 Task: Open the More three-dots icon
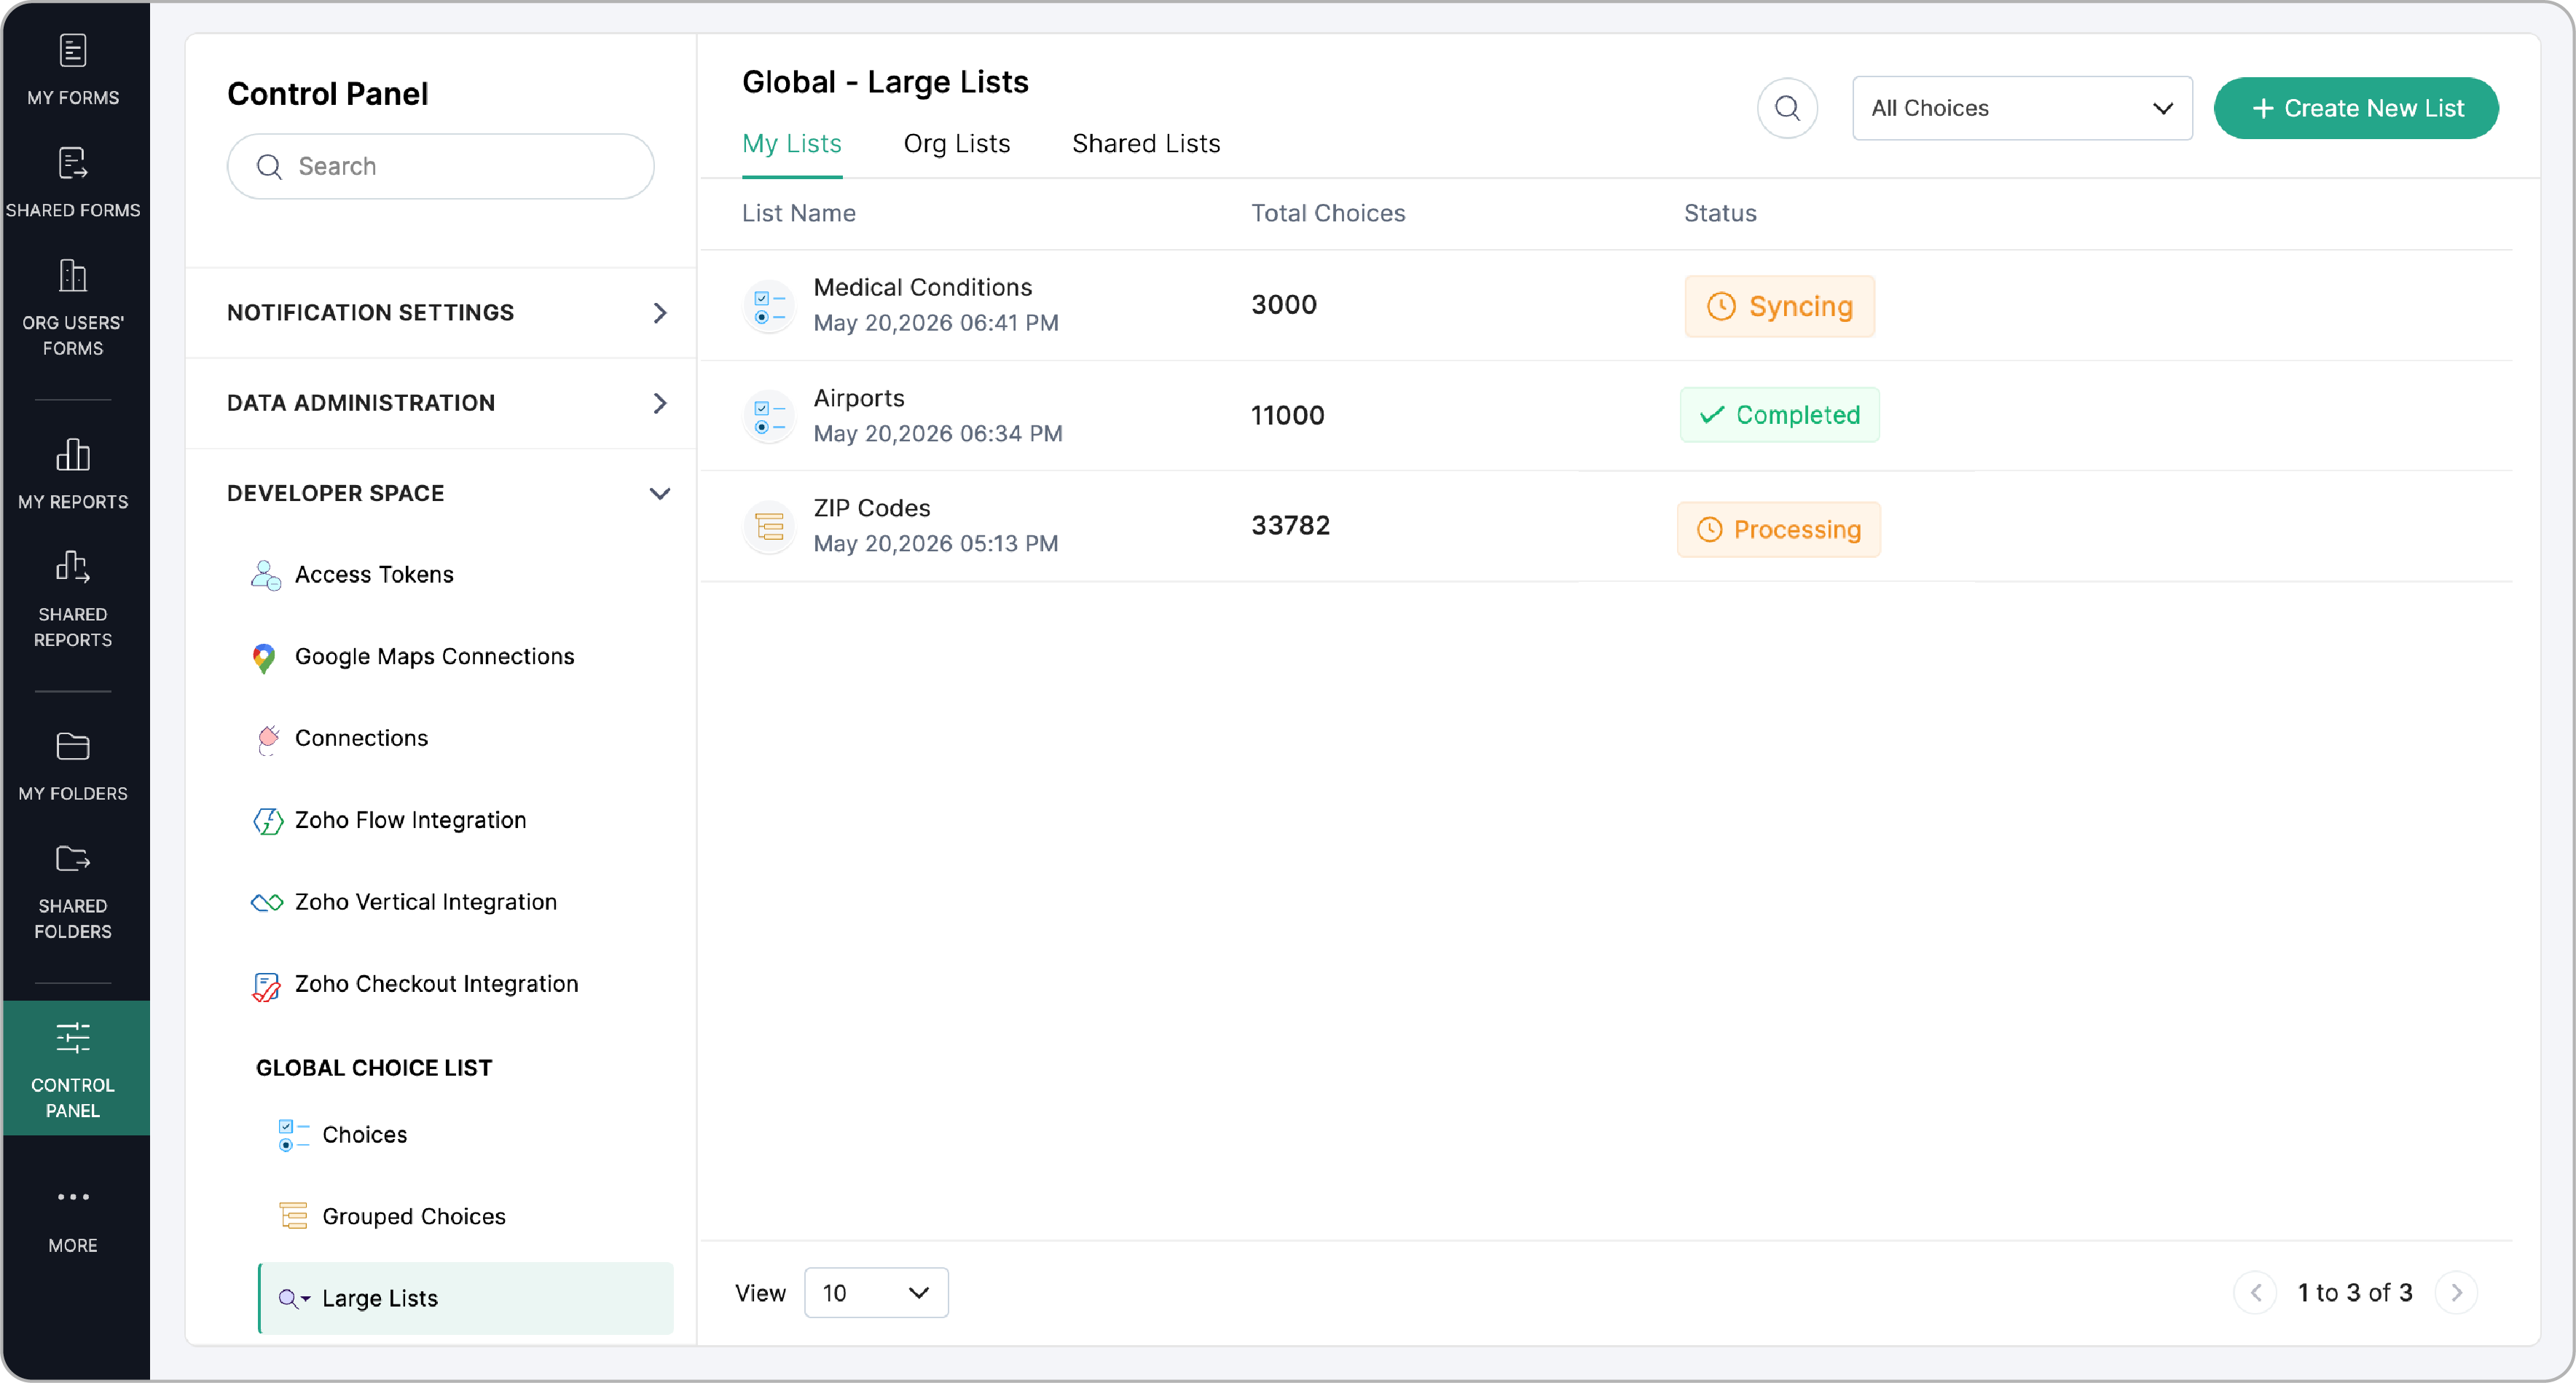[73, 1197]
